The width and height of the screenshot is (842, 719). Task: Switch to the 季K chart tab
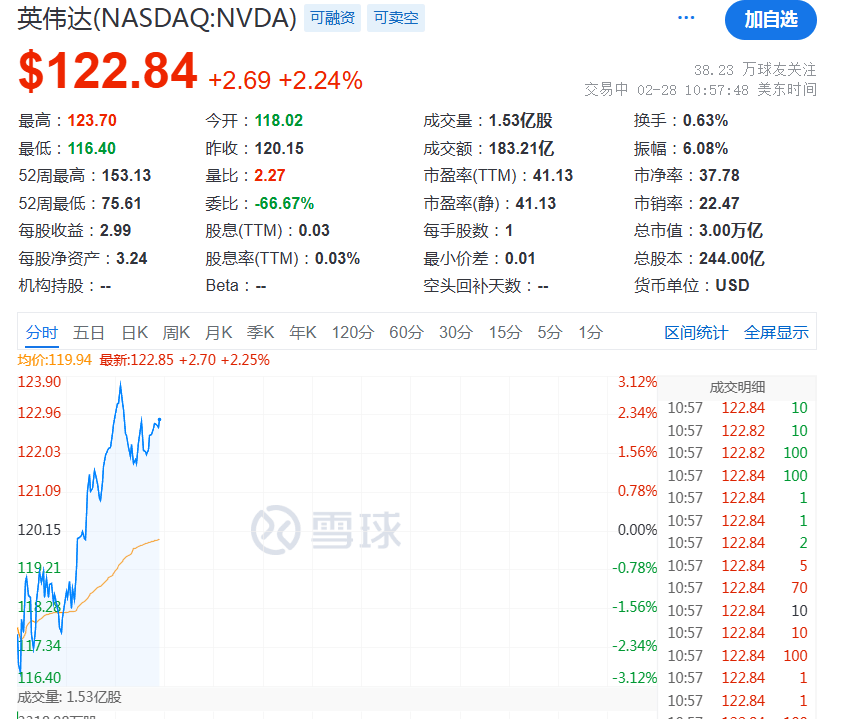point(260,332)
